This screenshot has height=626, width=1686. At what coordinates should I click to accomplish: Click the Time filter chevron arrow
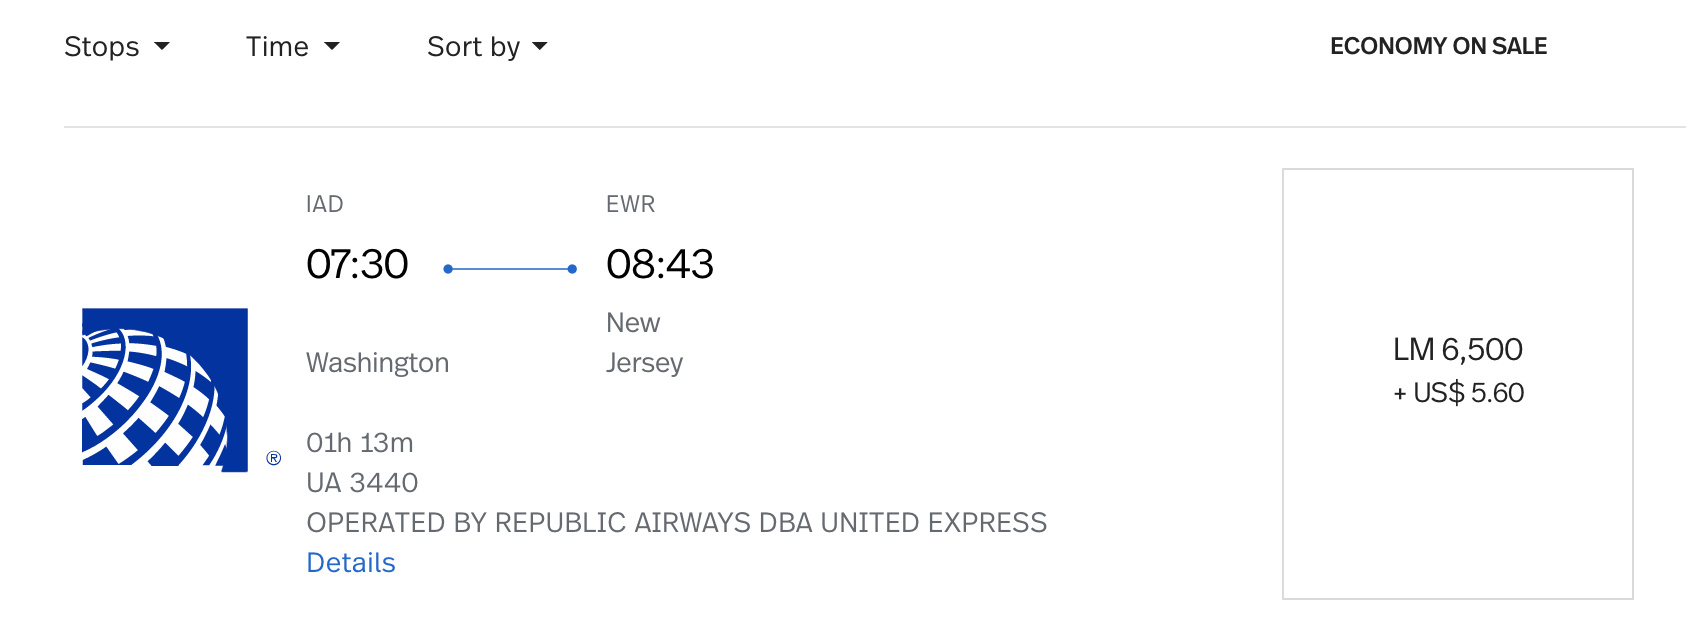tap(333, 46)
